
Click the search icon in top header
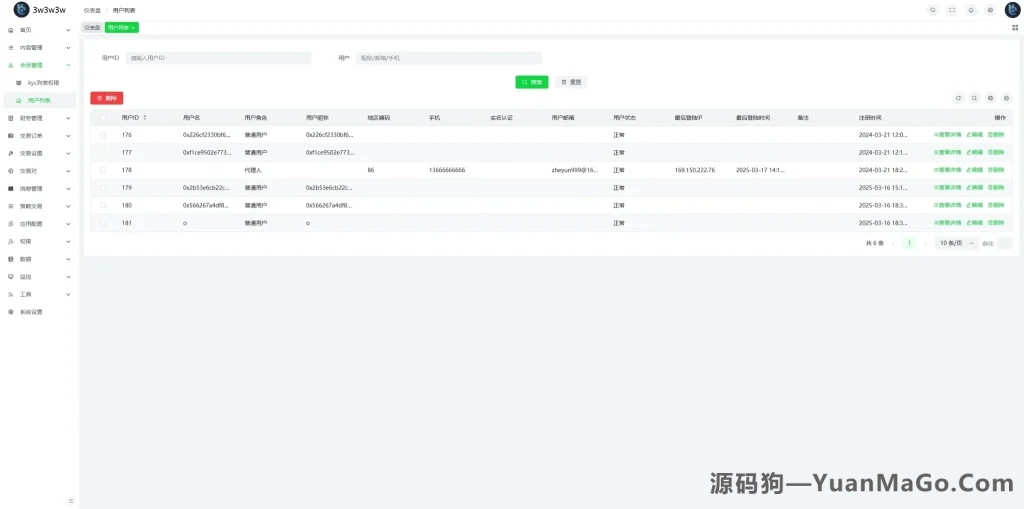(x=933, y=10)
